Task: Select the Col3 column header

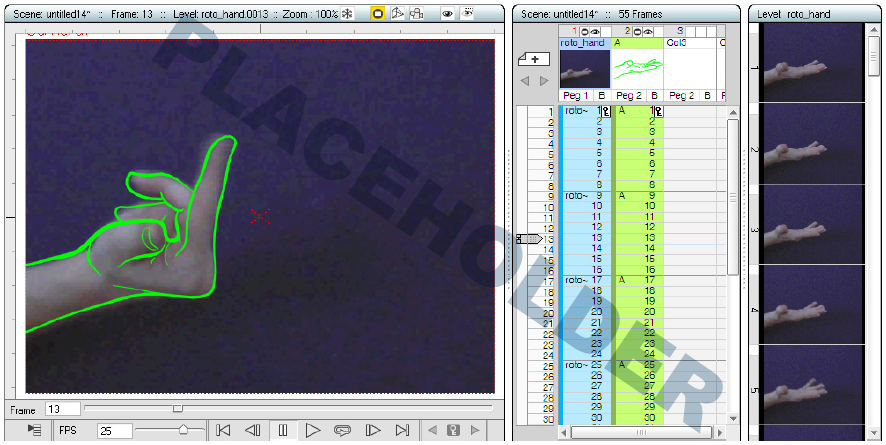Action: 690,43
